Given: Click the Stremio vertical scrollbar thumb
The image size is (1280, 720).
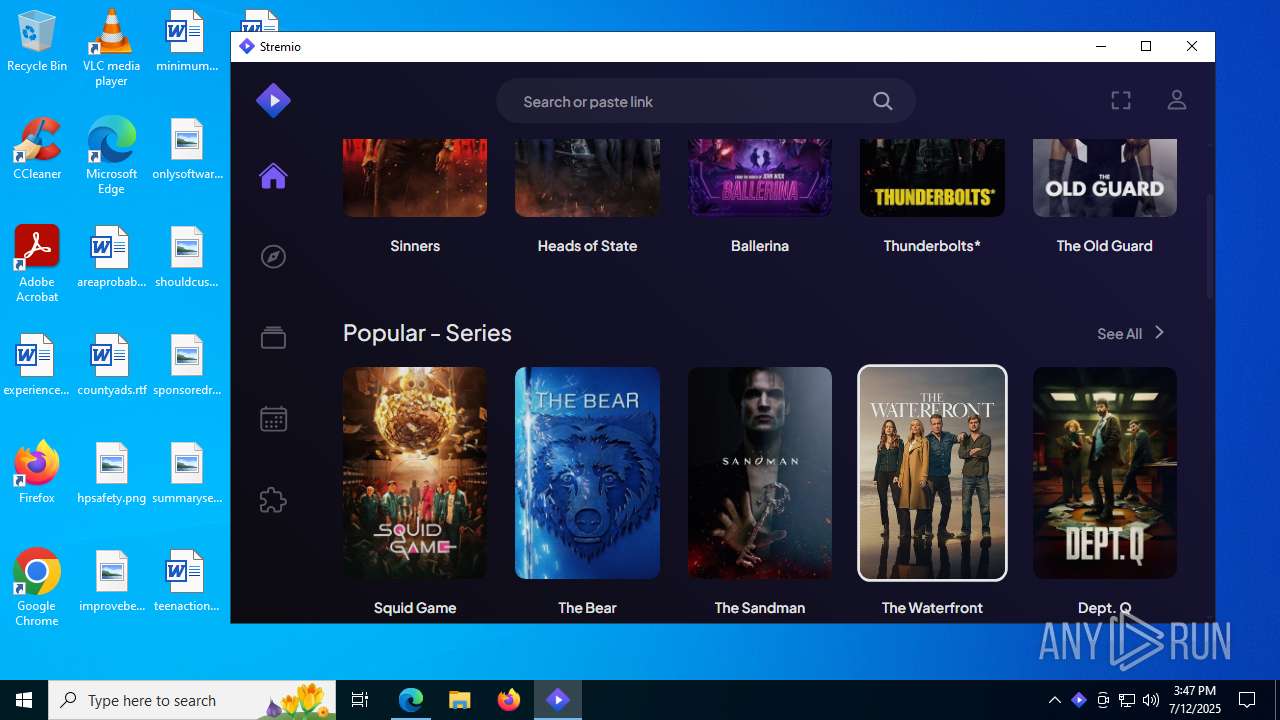Looking at the screenshot, I should click(x=1208, y=245).
